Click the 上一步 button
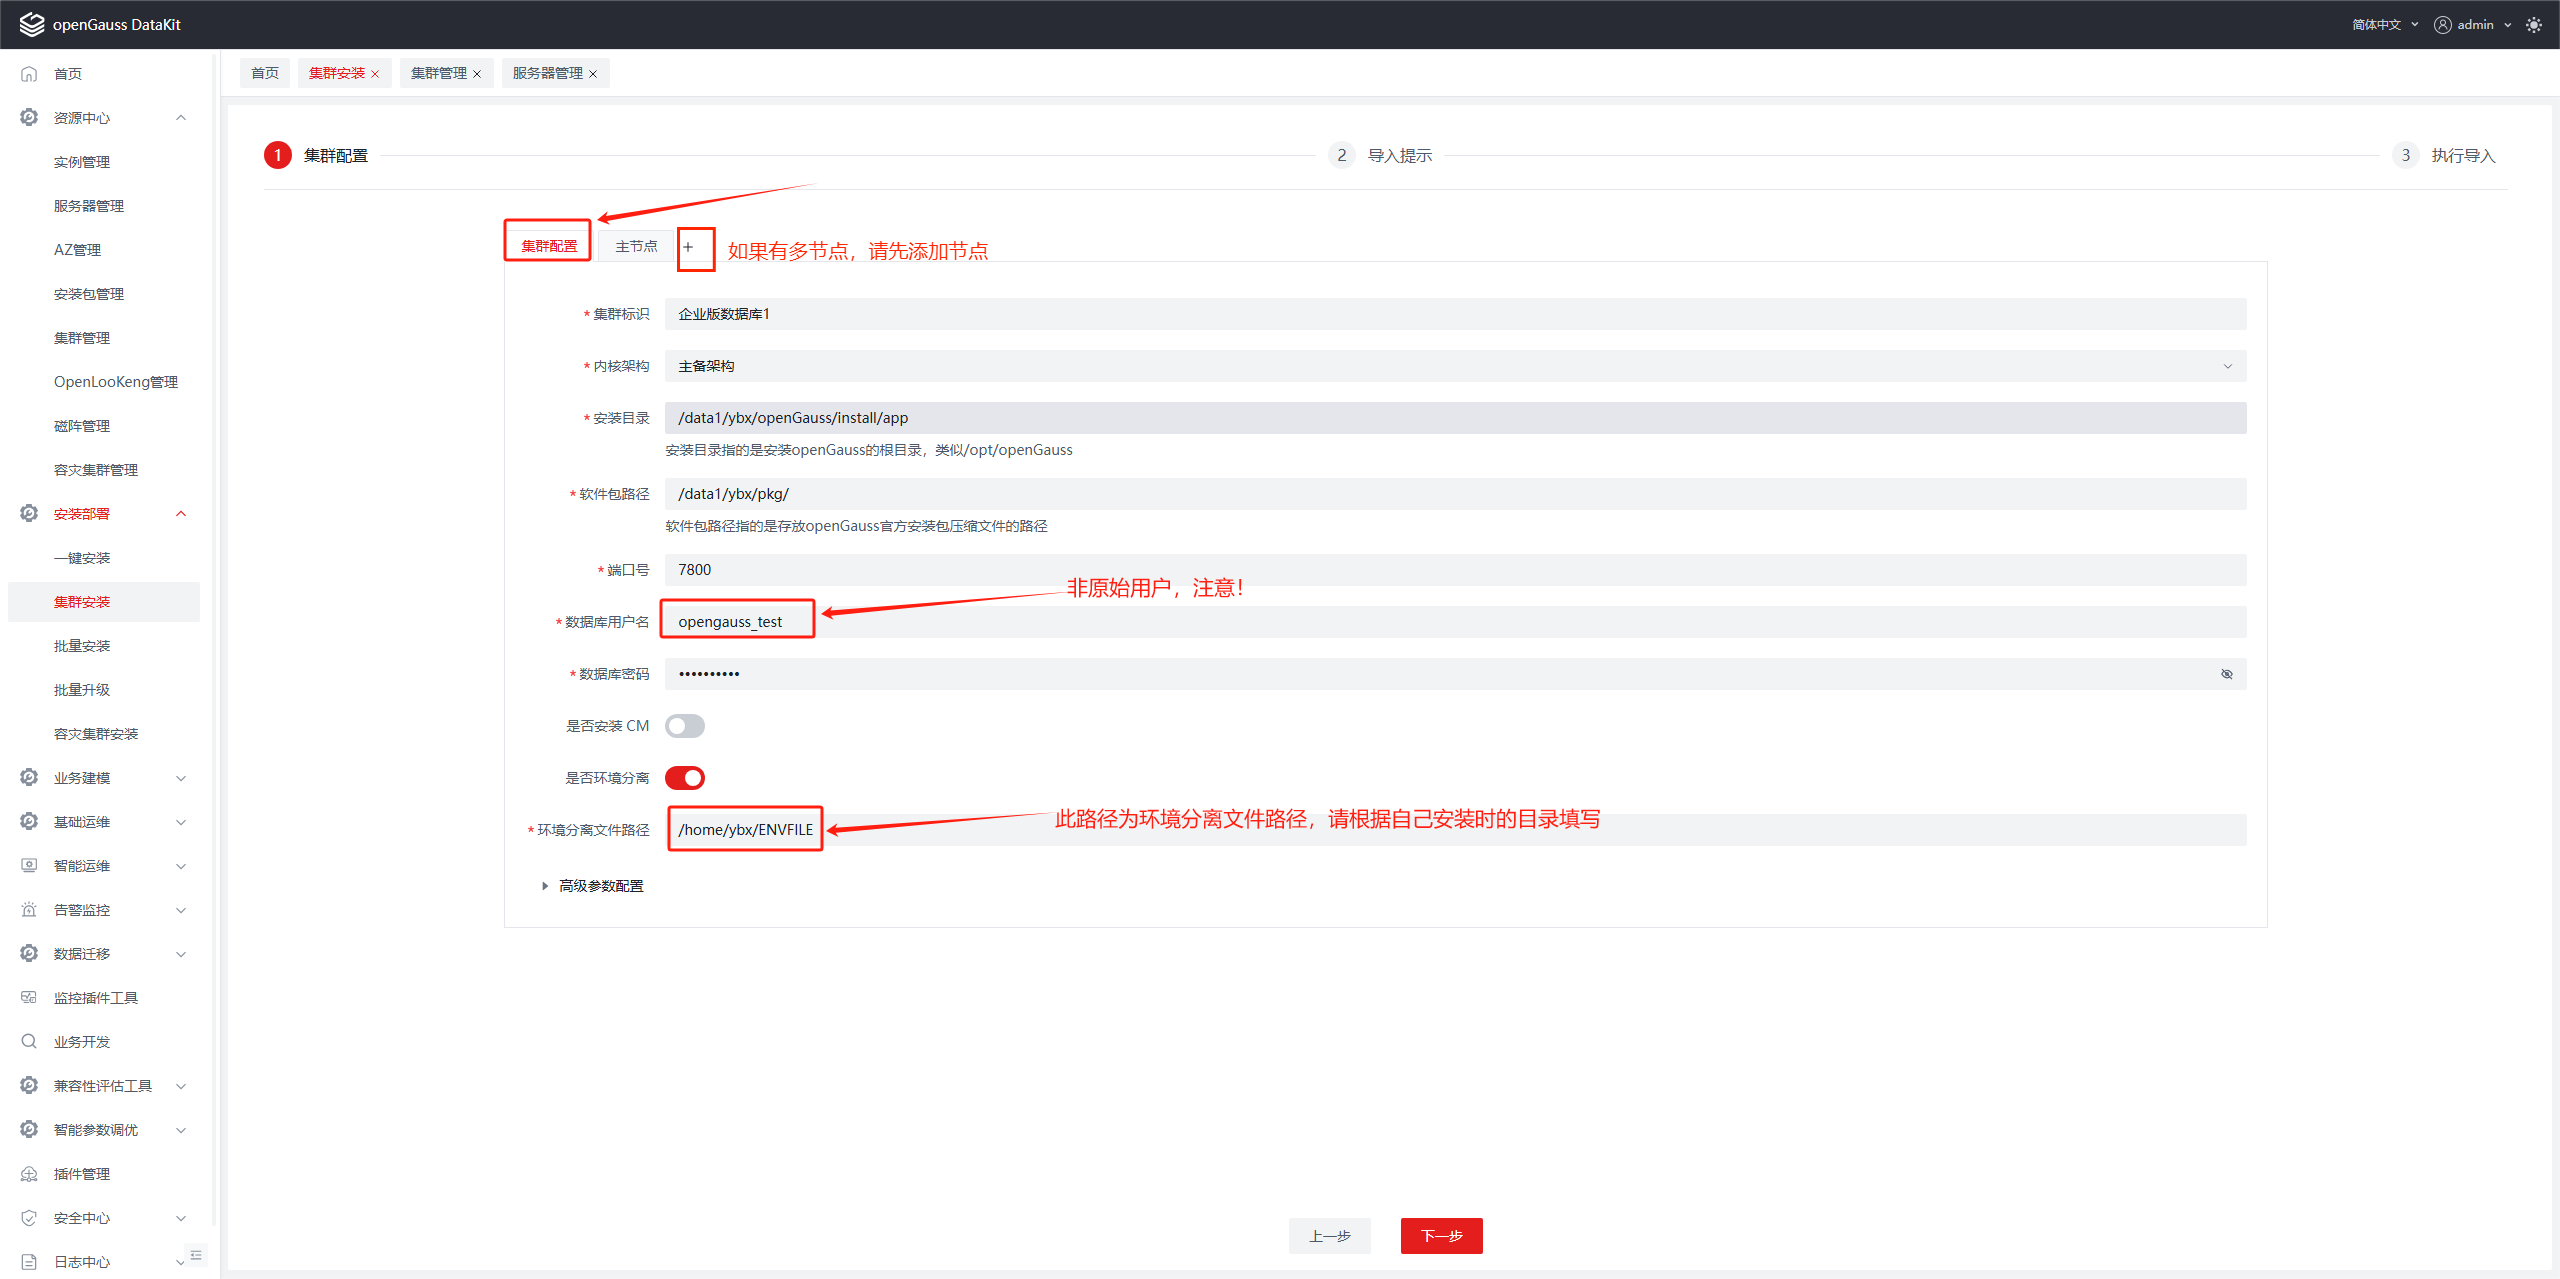The width and height of the screenshot is (2560, 1279). point(1329,1236)
